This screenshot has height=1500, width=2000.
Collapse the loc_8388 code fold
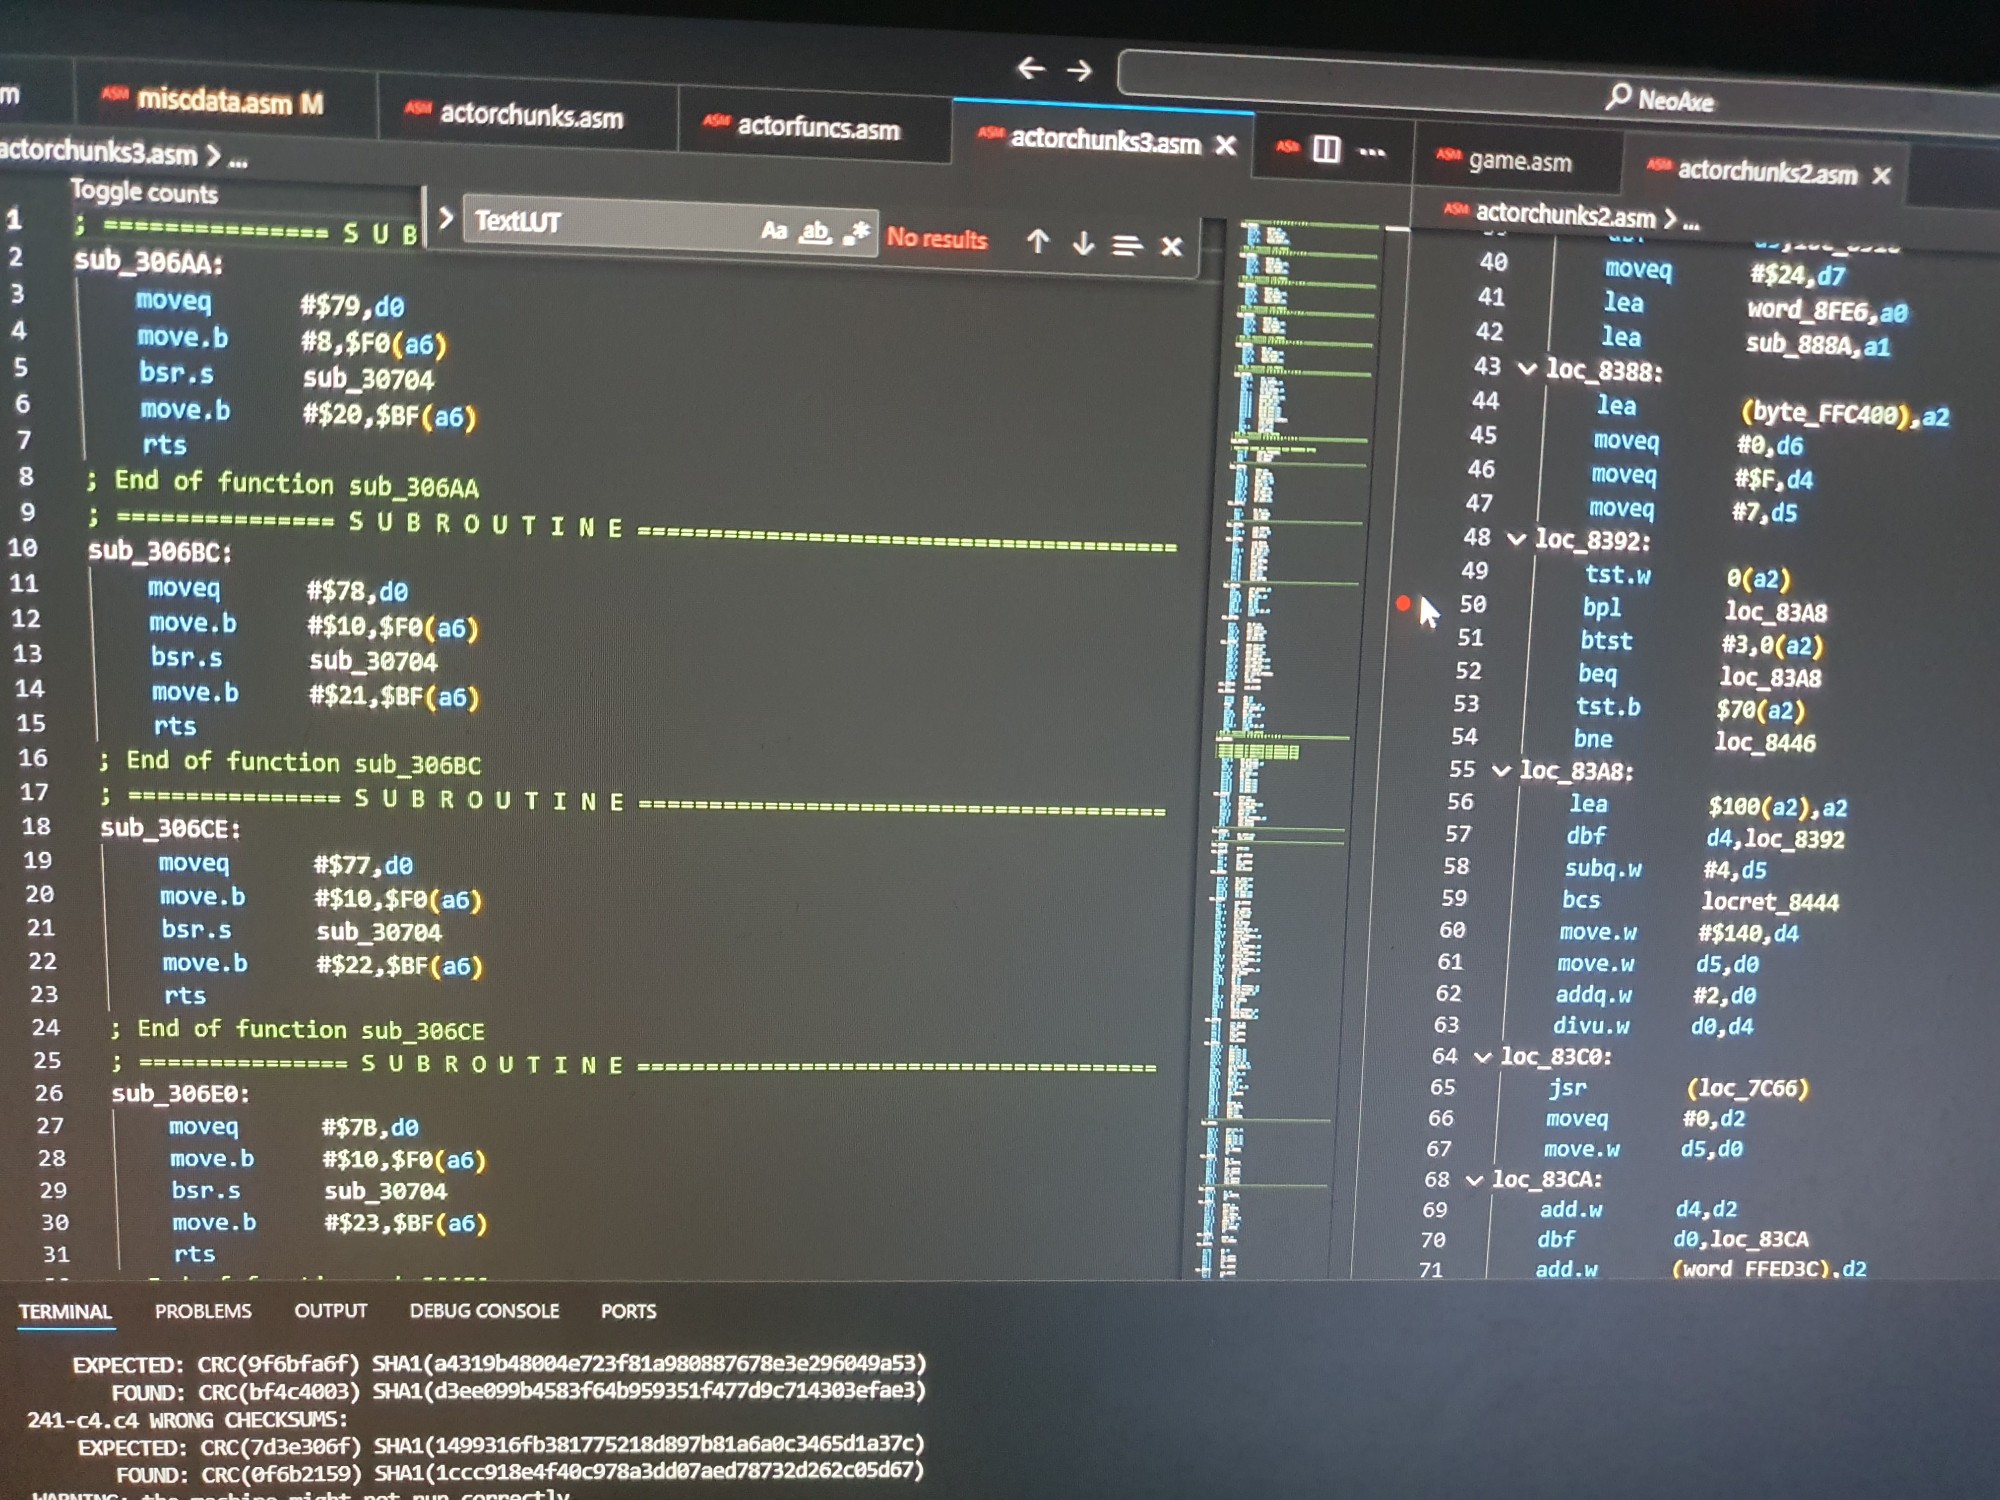coord(1527,368)
